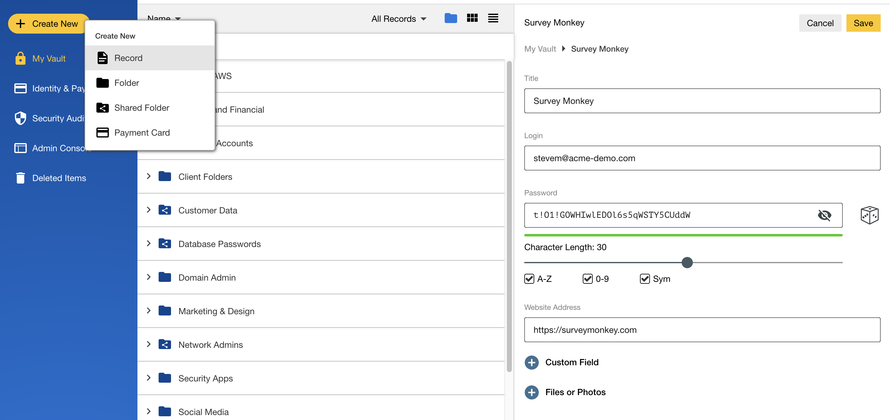Click the Login email input field
The height and width of the screenshot is (420, 890).
coord(702,158)
